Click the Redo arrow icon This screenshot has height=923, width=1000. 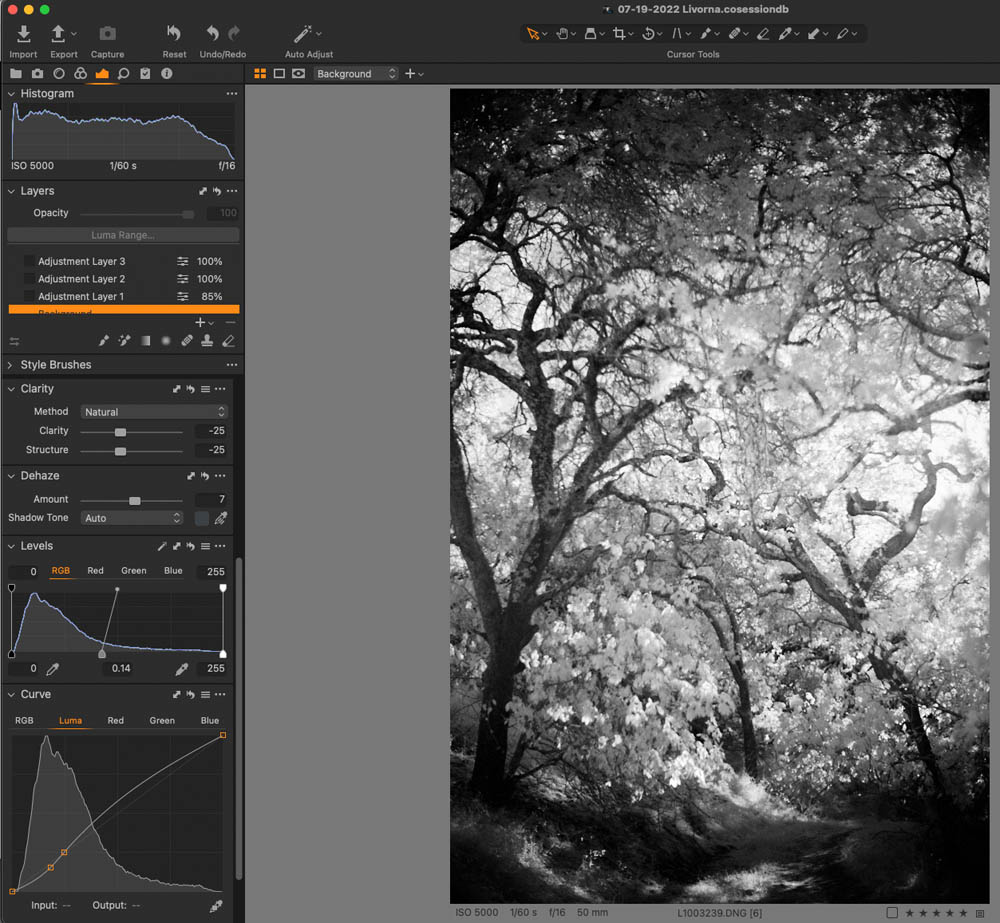(x=234, y=33)
